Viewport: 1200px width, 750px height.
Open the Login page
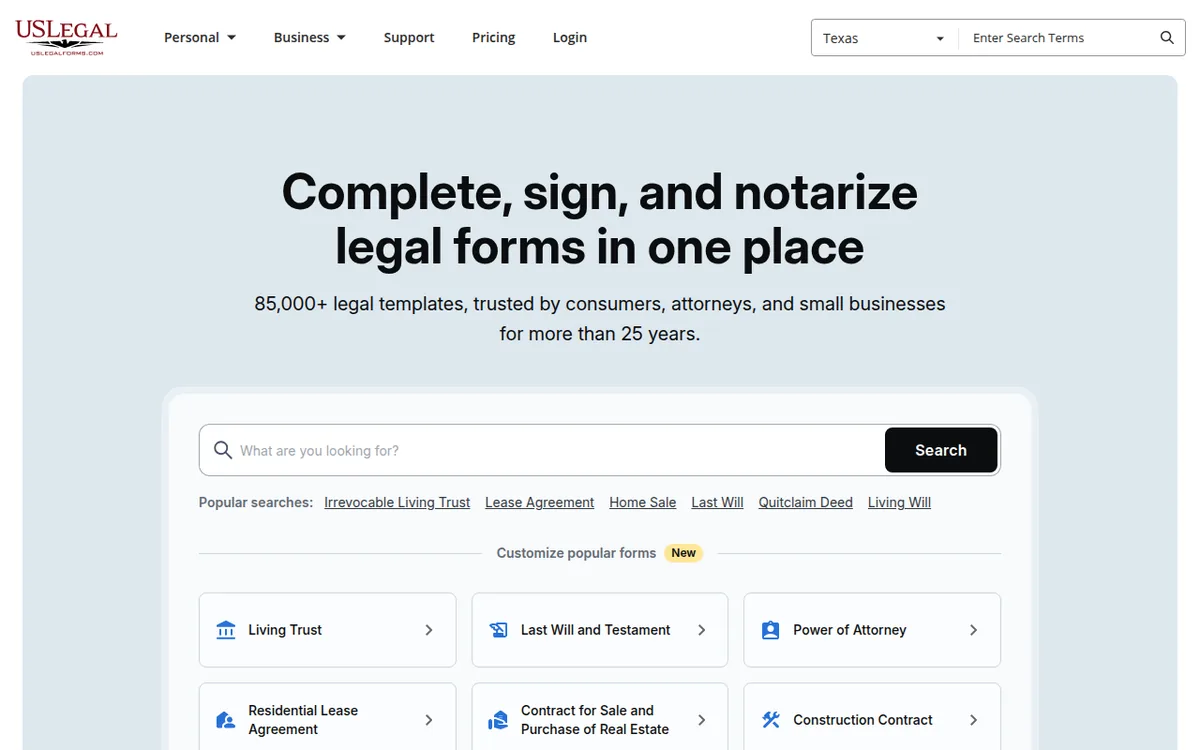point(570,37)
